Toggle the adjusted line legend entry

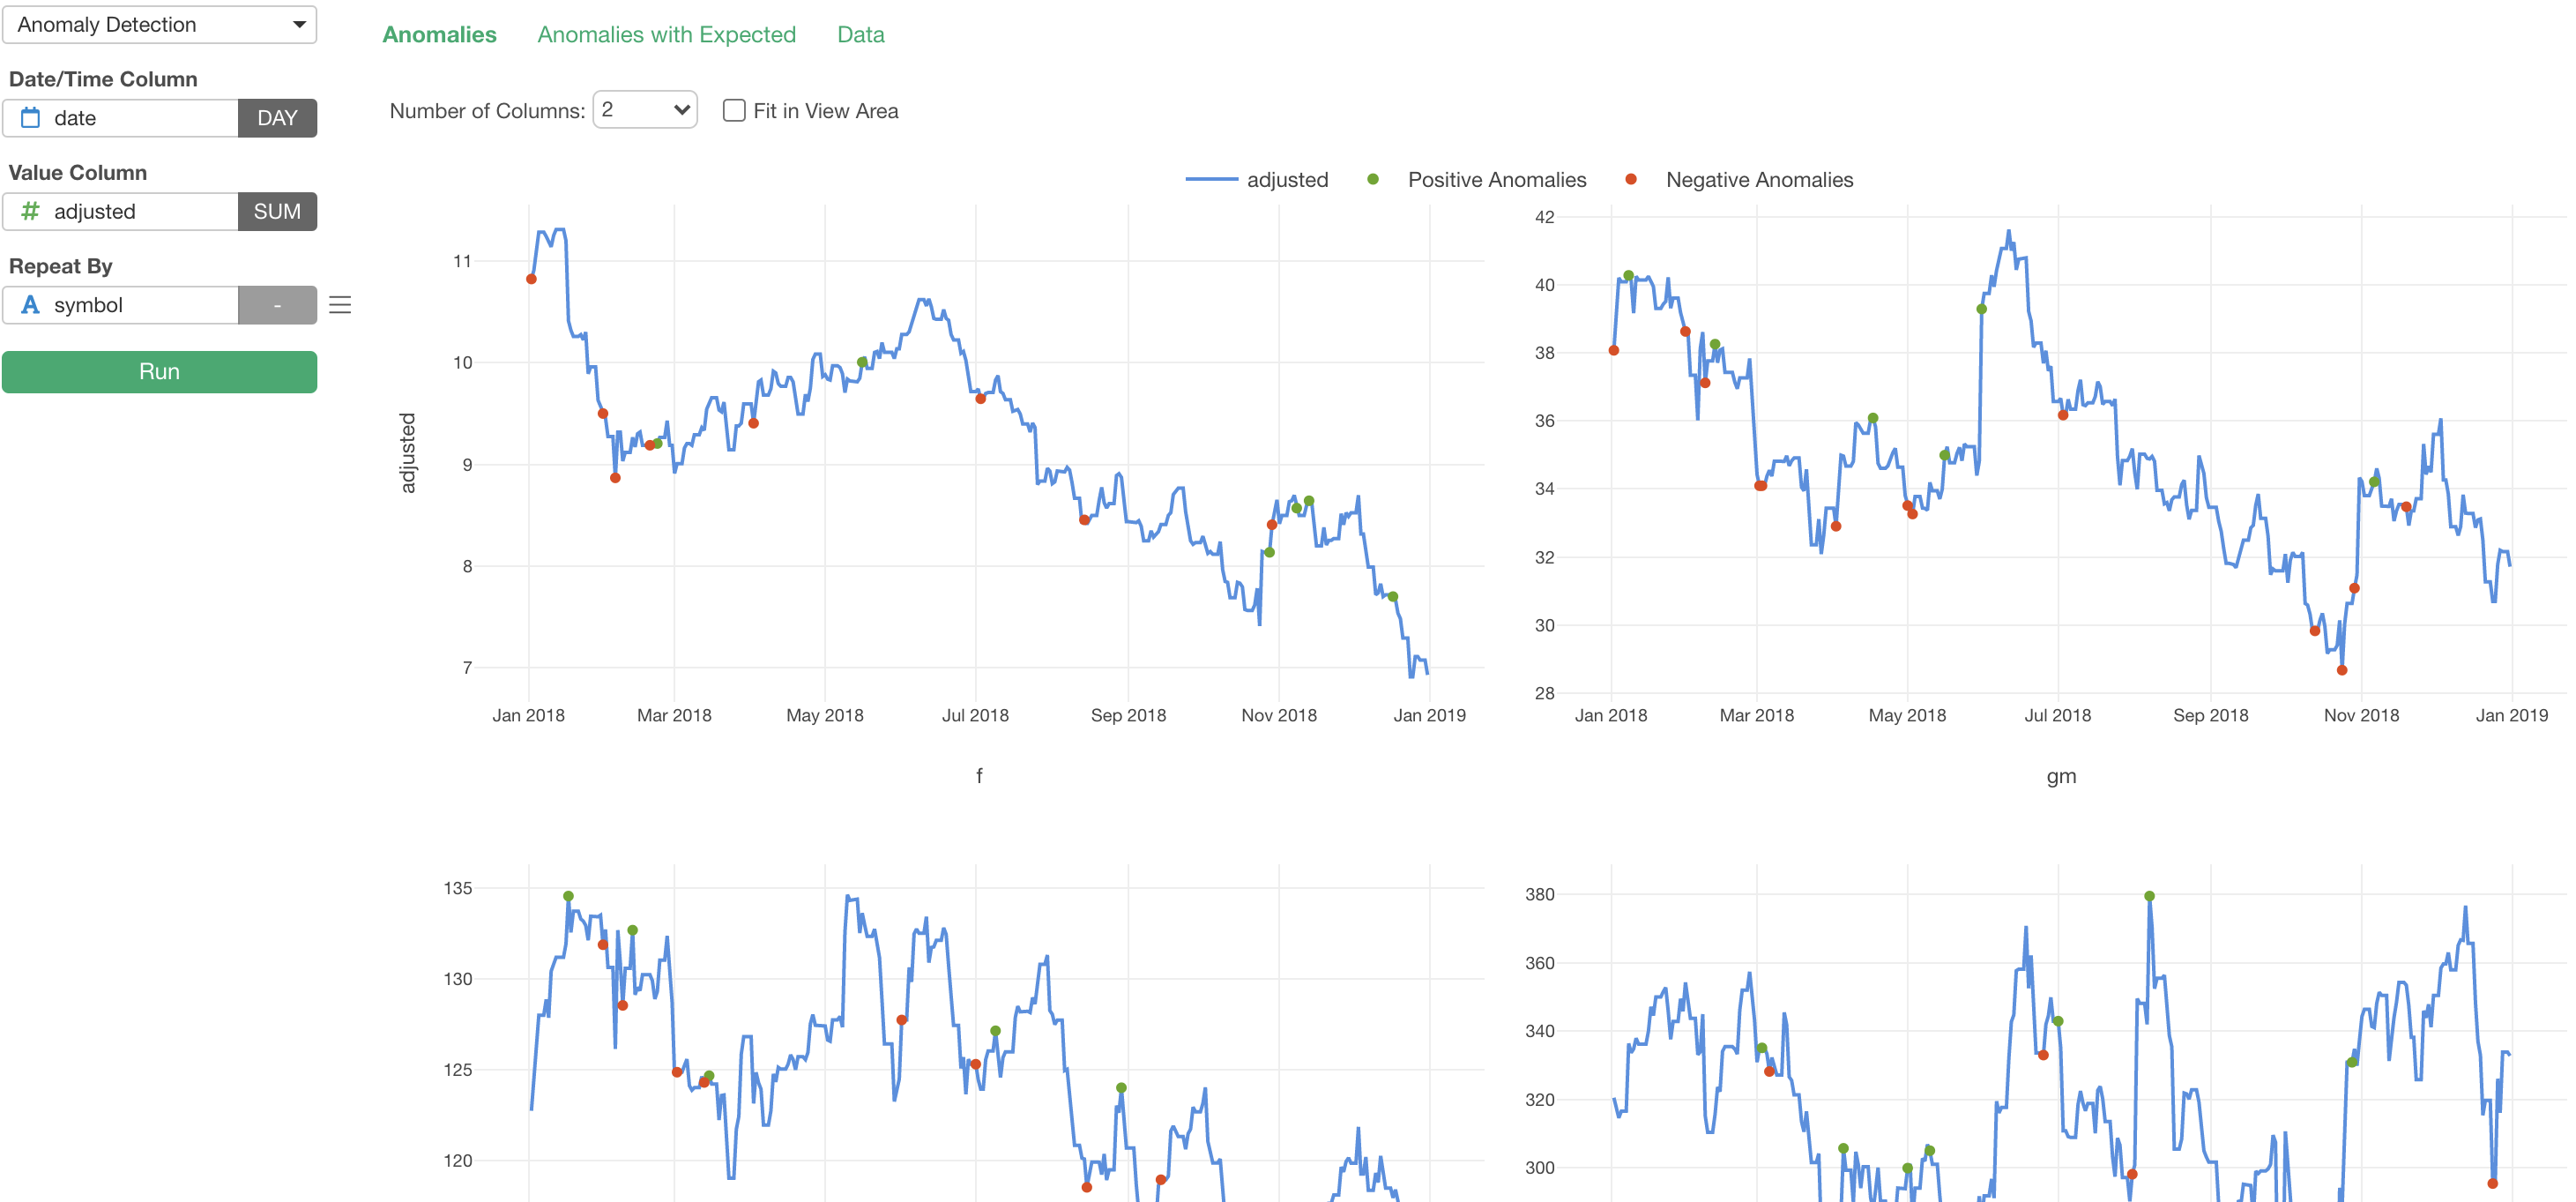tap(1257, 180)
